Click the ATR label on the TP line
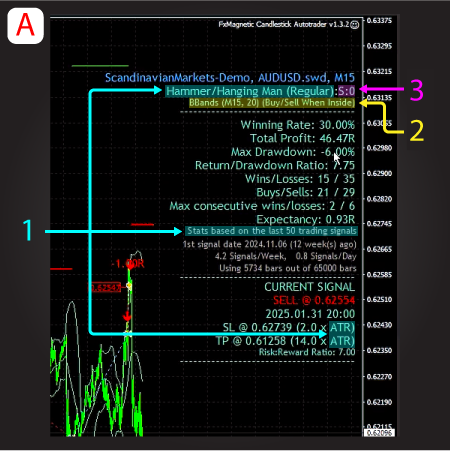This screenshot has width=450, height=451. click(x=342, y=341)
